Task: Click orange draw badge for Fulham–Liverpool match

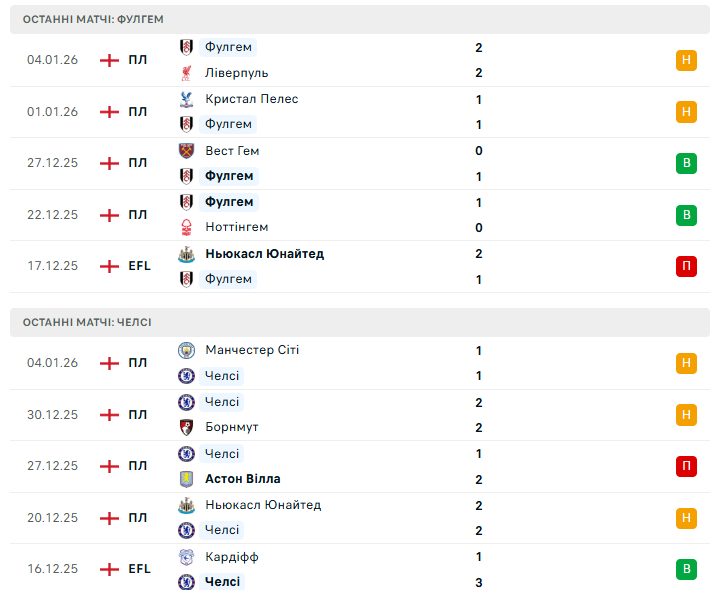Action: [x=686, y=60]
